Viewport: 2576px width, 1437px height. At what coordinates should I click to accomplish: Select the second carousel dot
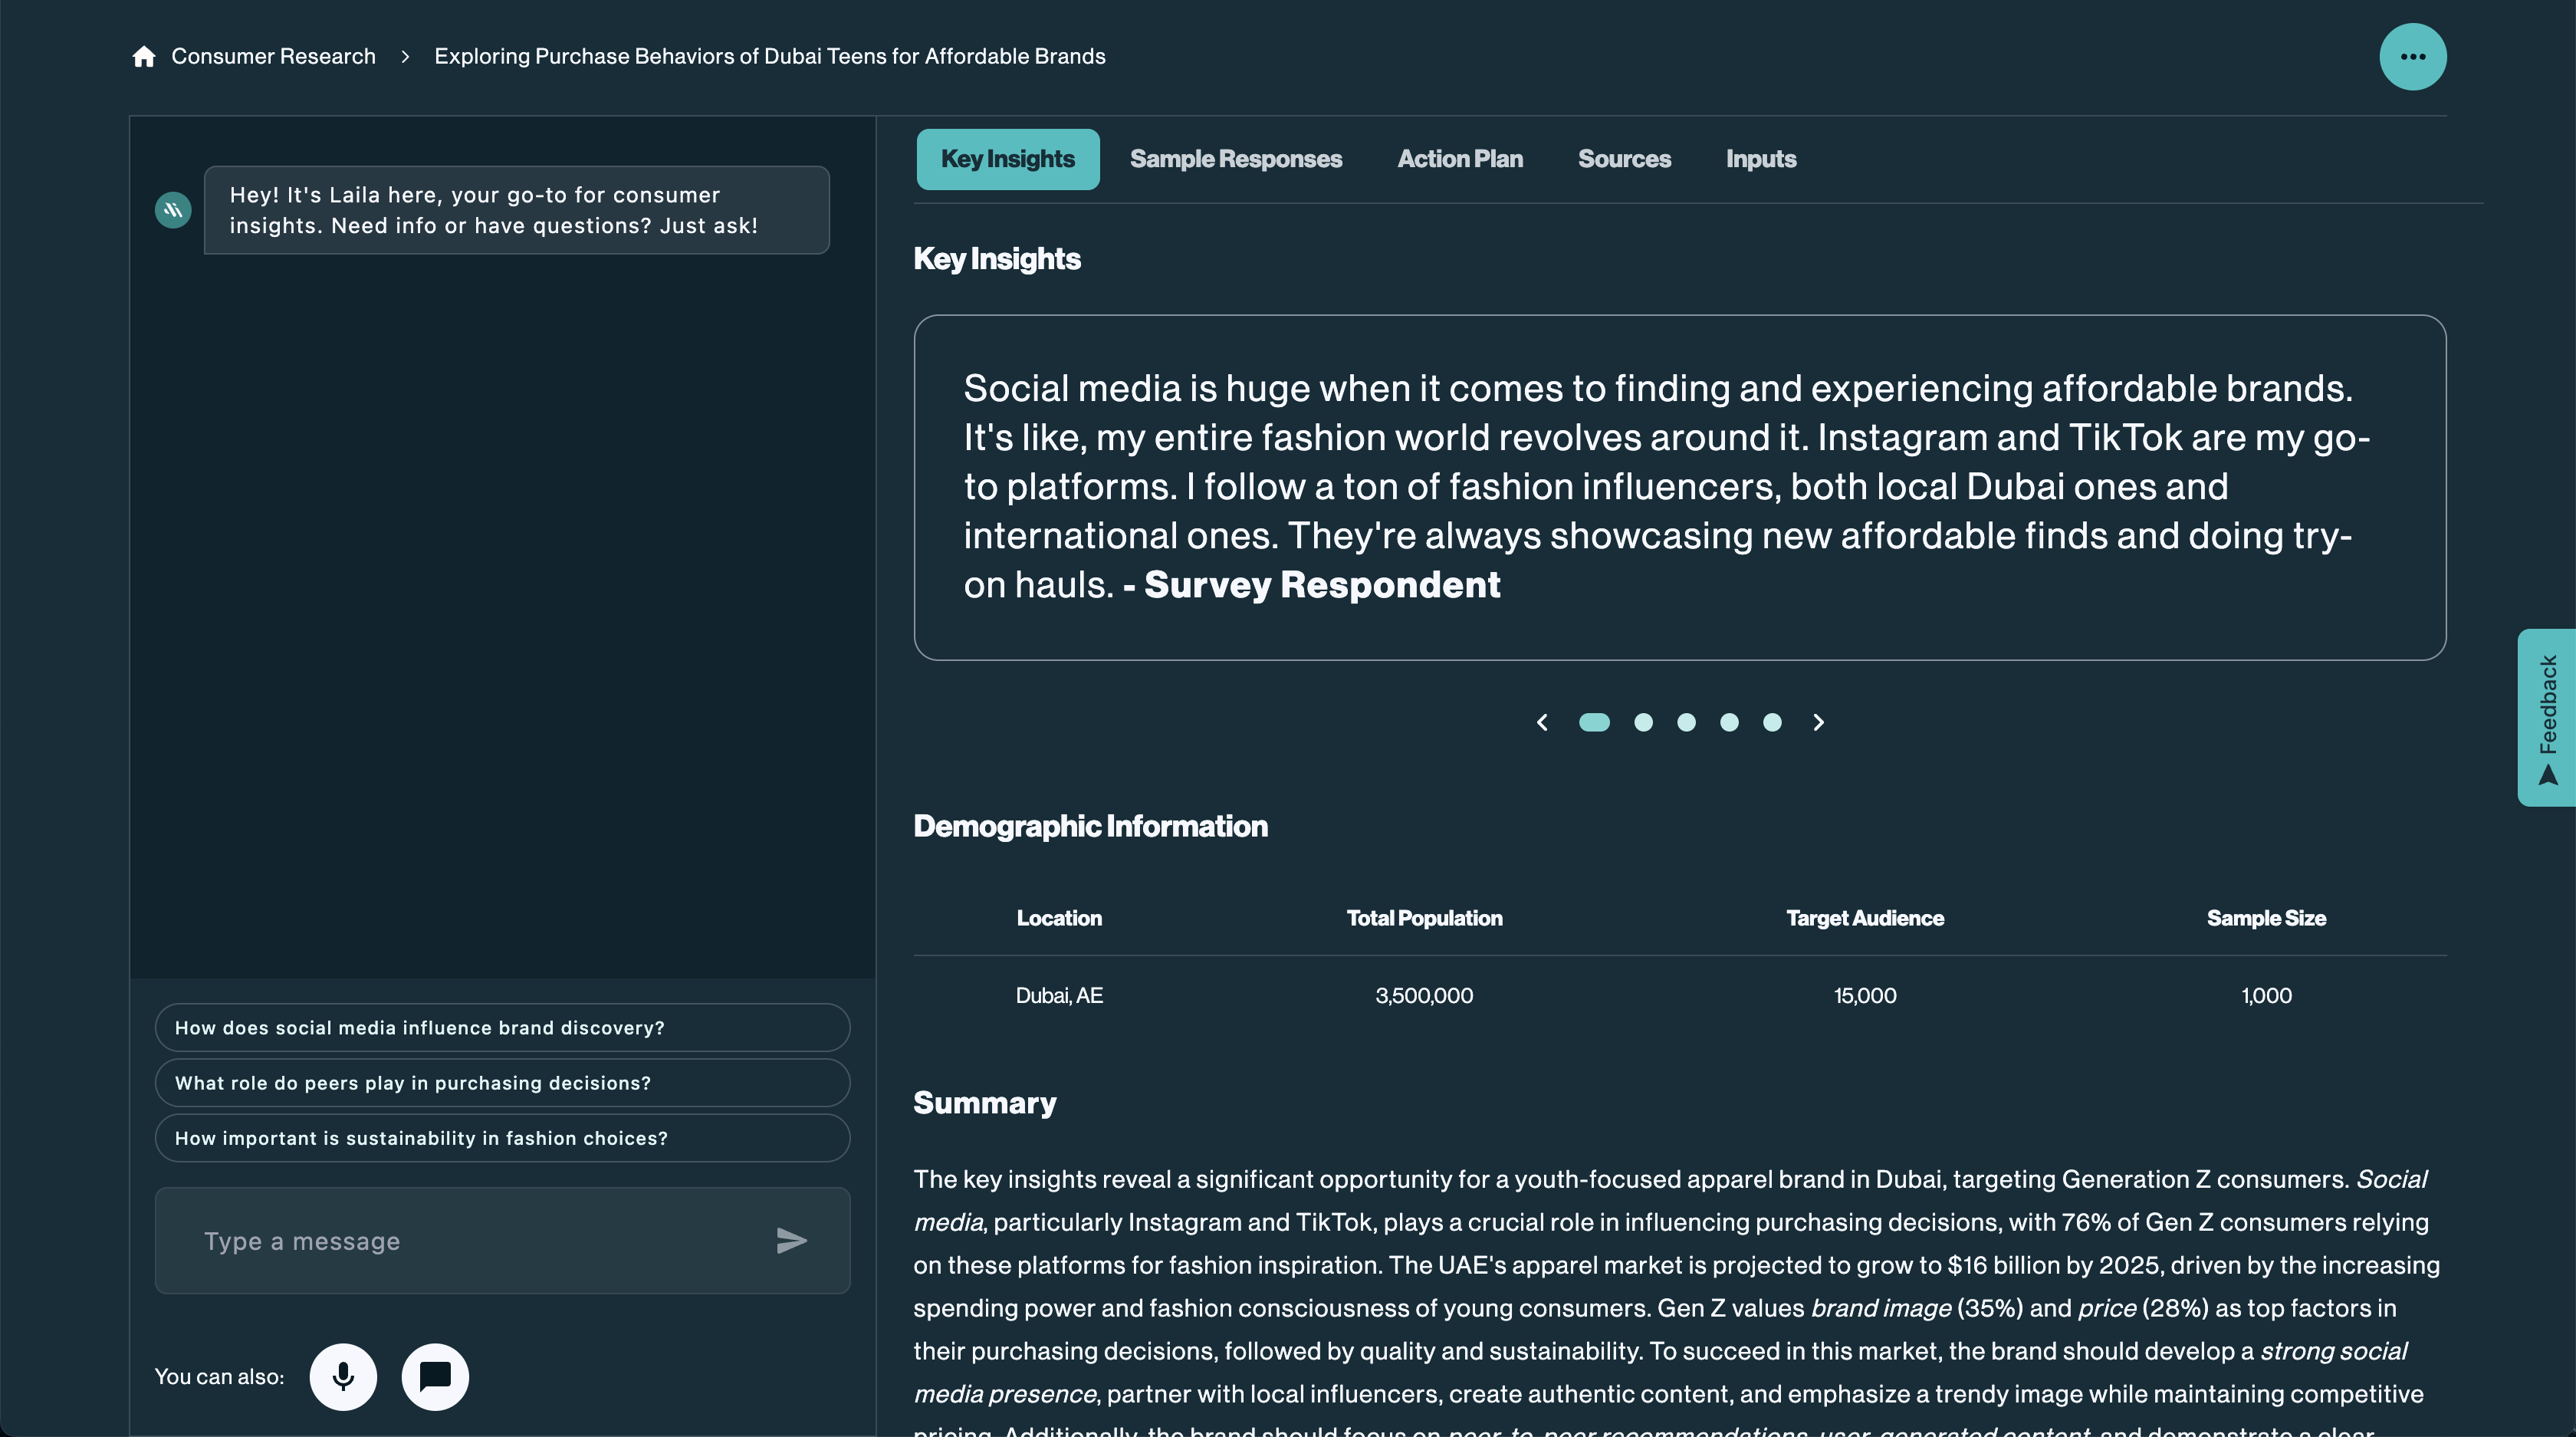pos(1643,722)
